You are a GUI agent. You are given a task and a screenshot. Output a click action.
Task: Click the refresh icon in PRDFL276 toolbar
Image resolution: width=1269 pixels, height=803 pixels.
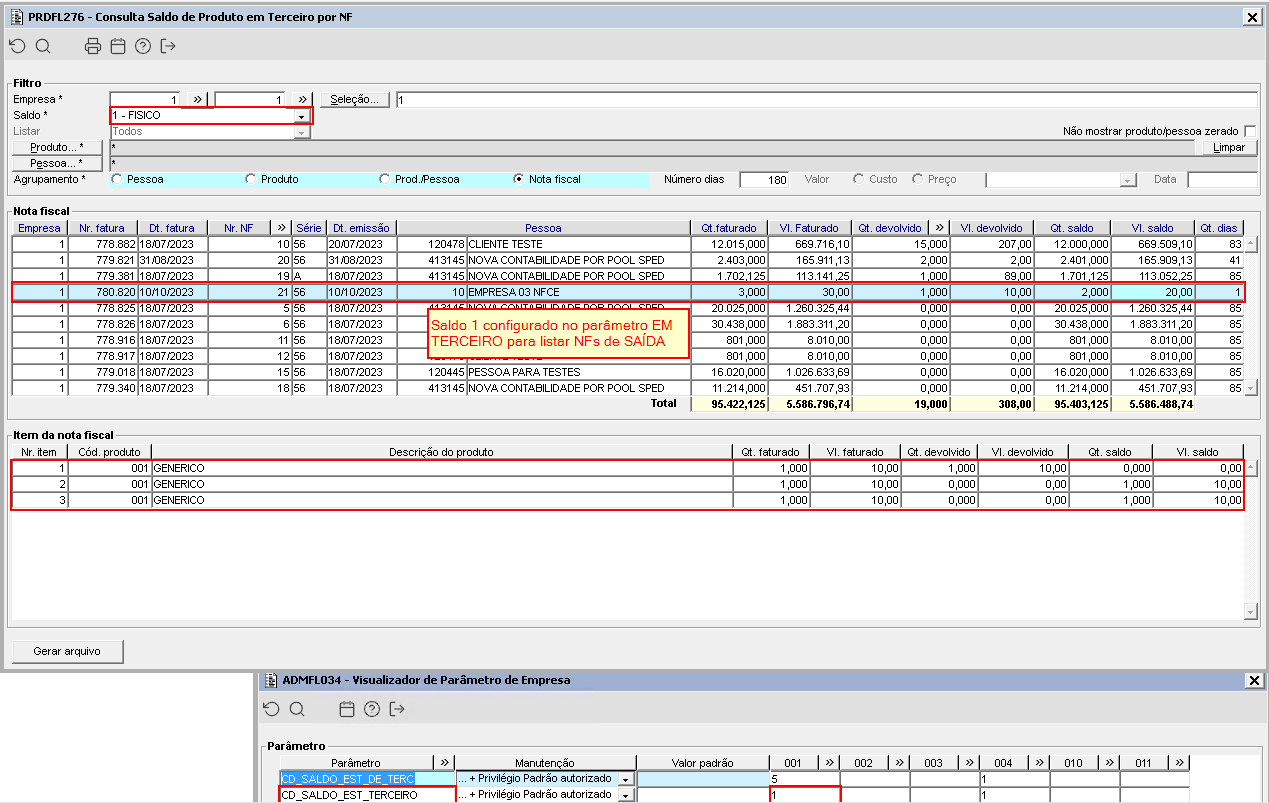point(18,46)
